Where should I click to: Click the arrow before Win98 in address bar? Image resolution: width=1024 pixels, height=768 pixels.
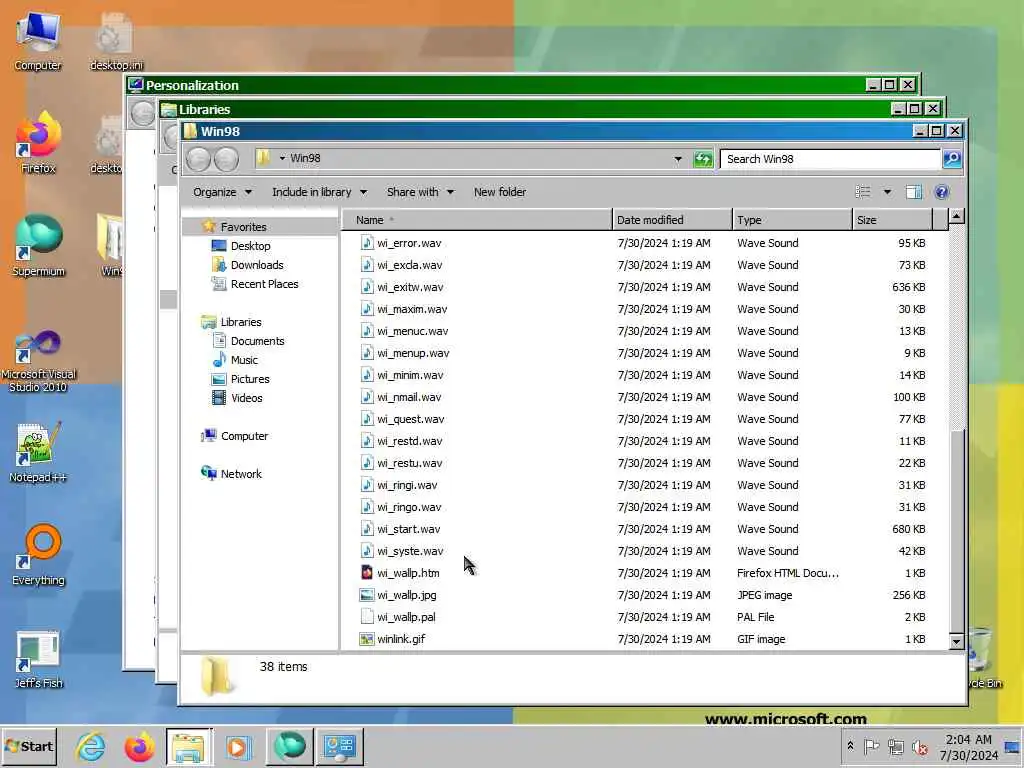tap(282, 158)
